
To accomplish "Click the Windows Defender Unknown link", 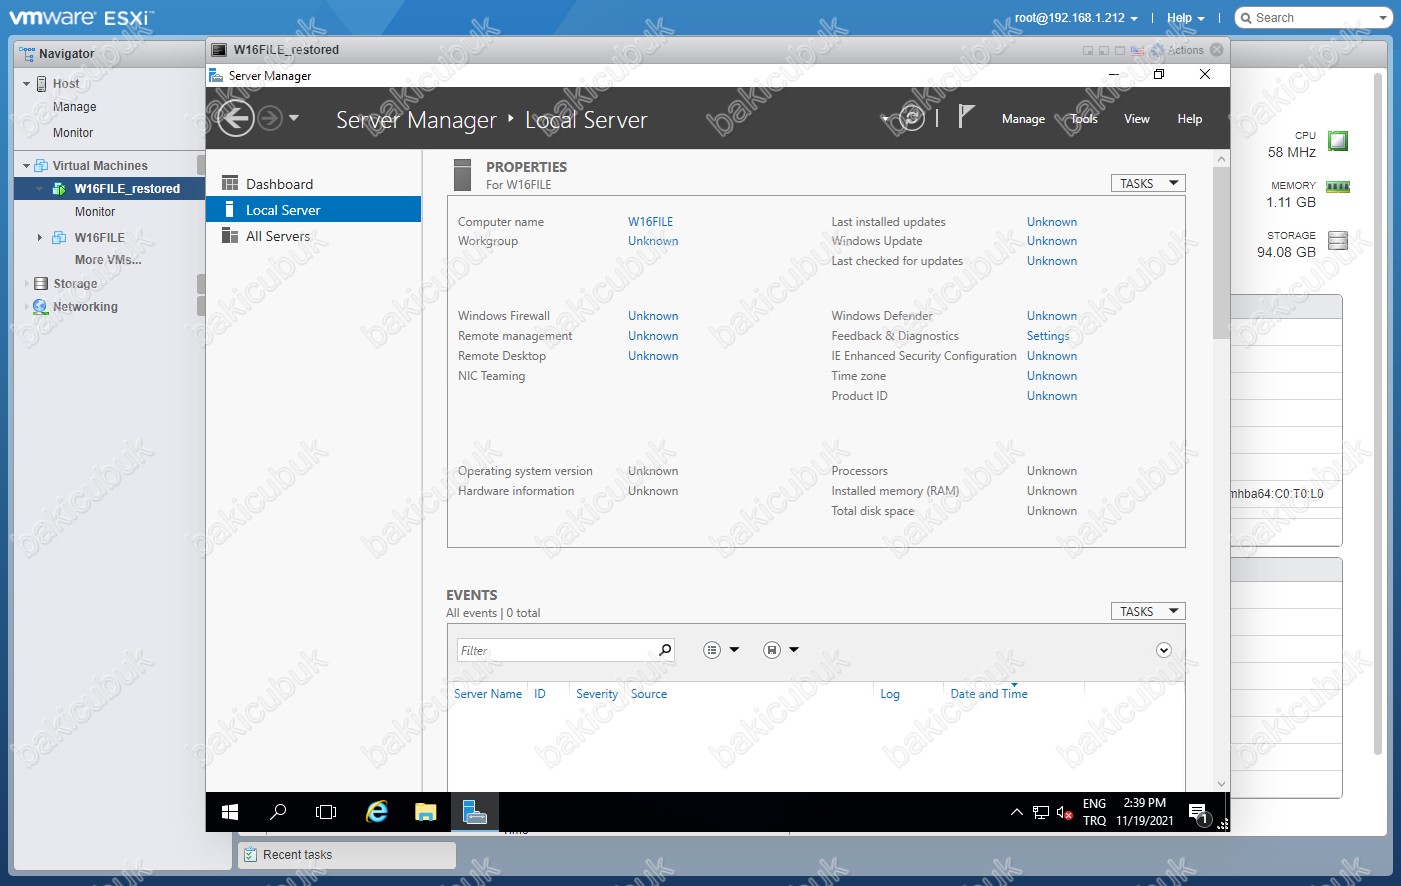I will [x=1052, y=316].
